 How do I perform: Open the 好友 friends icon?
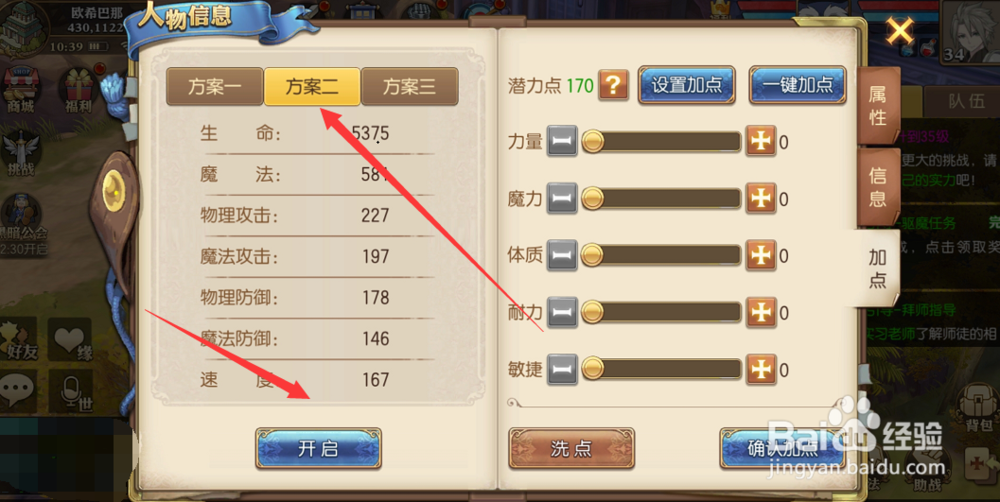click(18, 338)
